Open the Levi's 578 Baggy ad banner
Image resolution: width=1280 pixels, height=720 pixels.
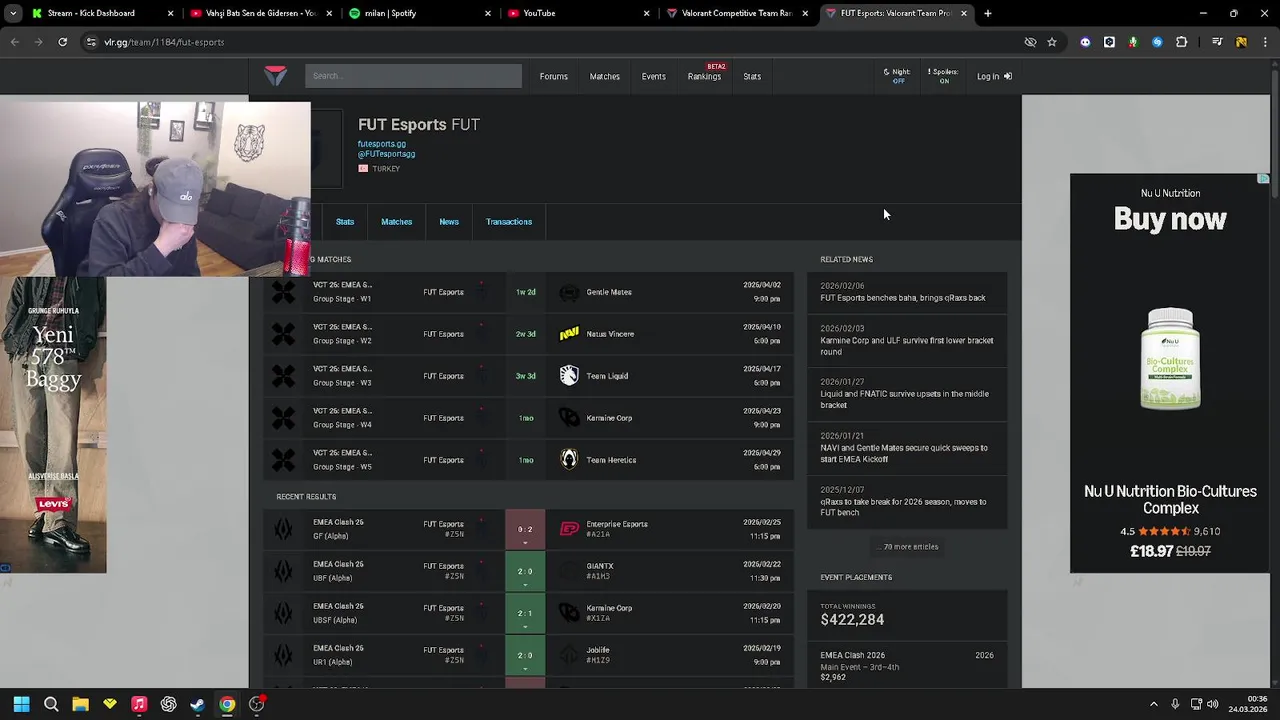pos(53,424)
